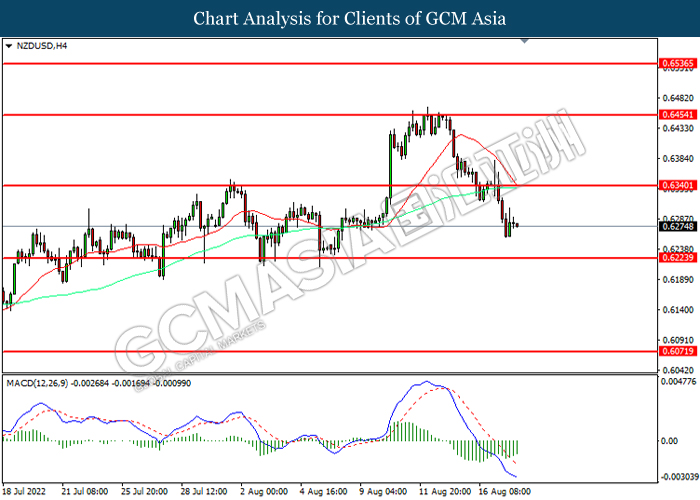Click the MACD -0.003039 scale value
This screenshot has width=700, height=500.
[679, 477]
